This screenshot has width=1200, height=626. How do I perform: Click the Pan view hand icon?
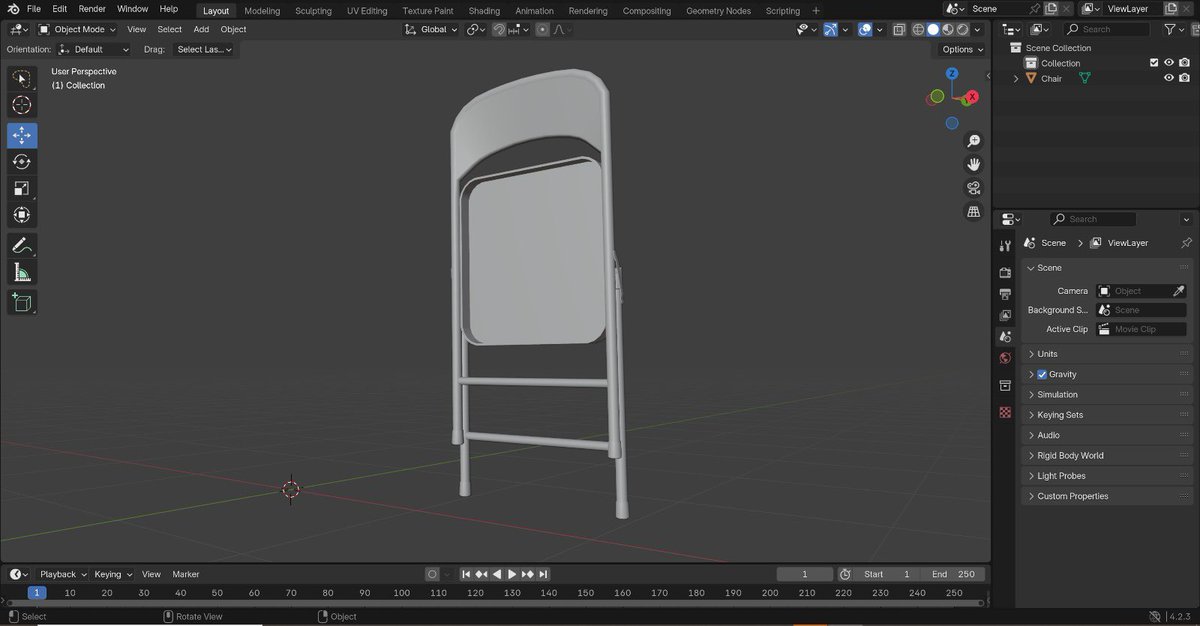pos(973,164)
